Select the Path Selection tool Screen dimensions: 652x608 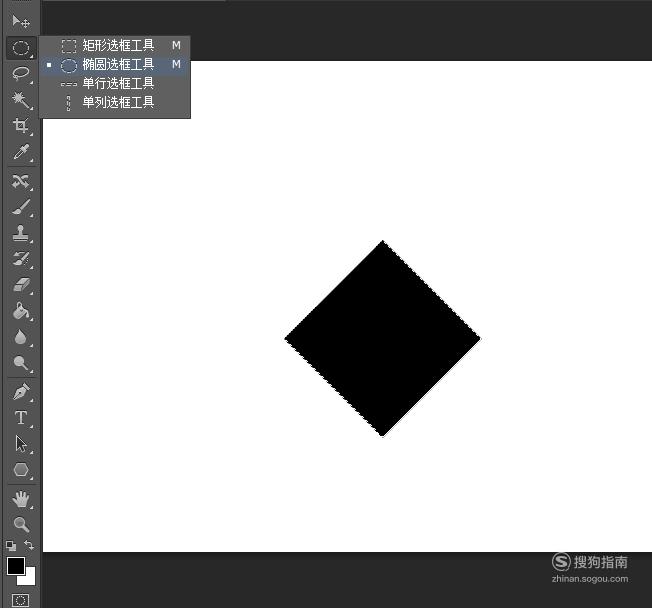click(x=21, y=444)
